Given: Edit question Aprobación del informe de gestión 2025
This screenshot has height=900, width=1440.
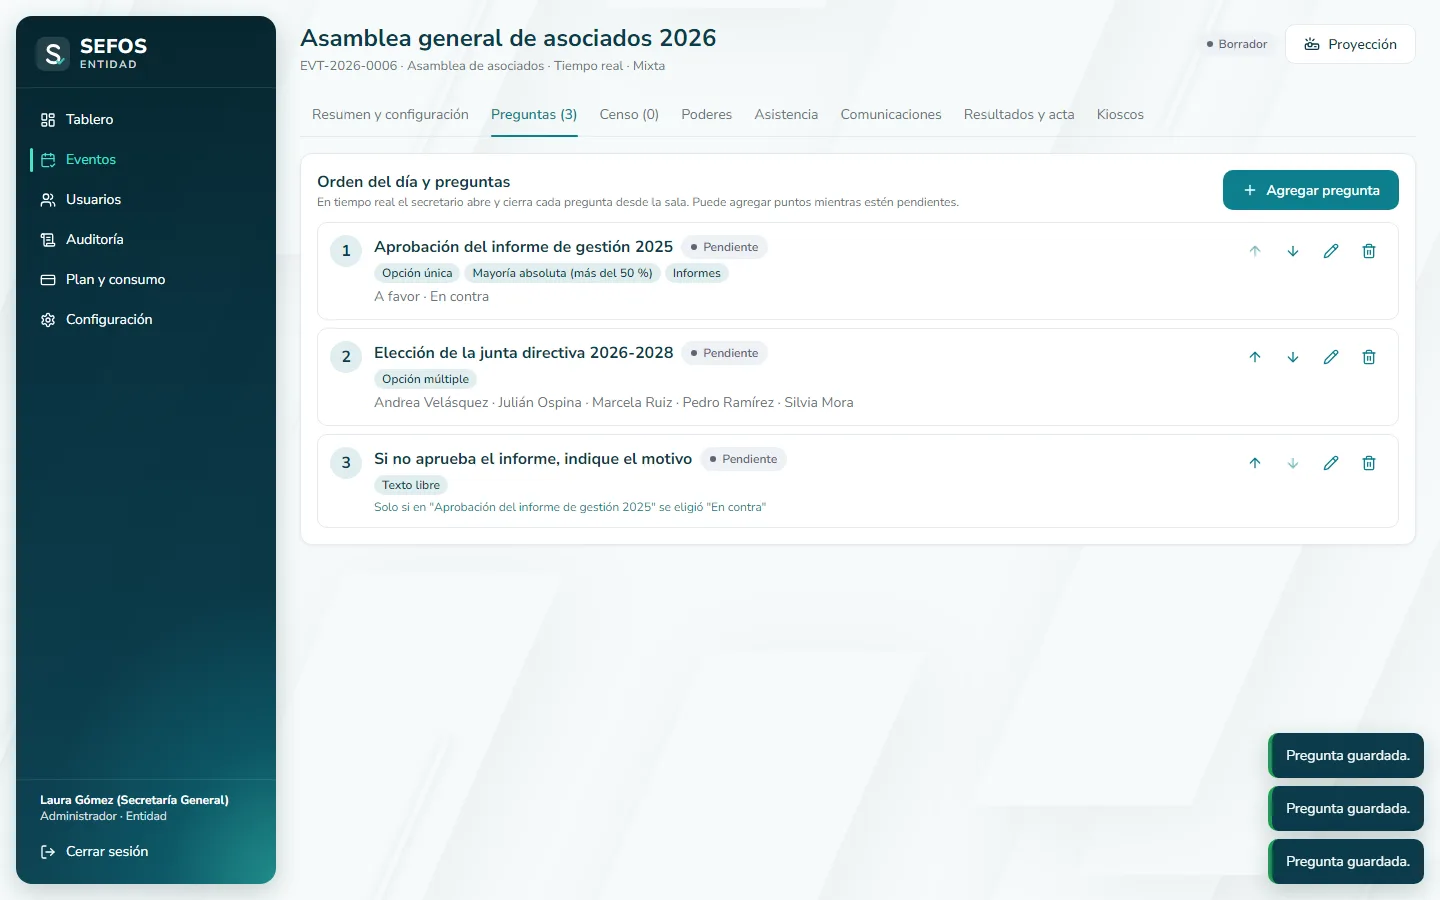Looking at the screenshot, I should click(x=1331, y=251).
